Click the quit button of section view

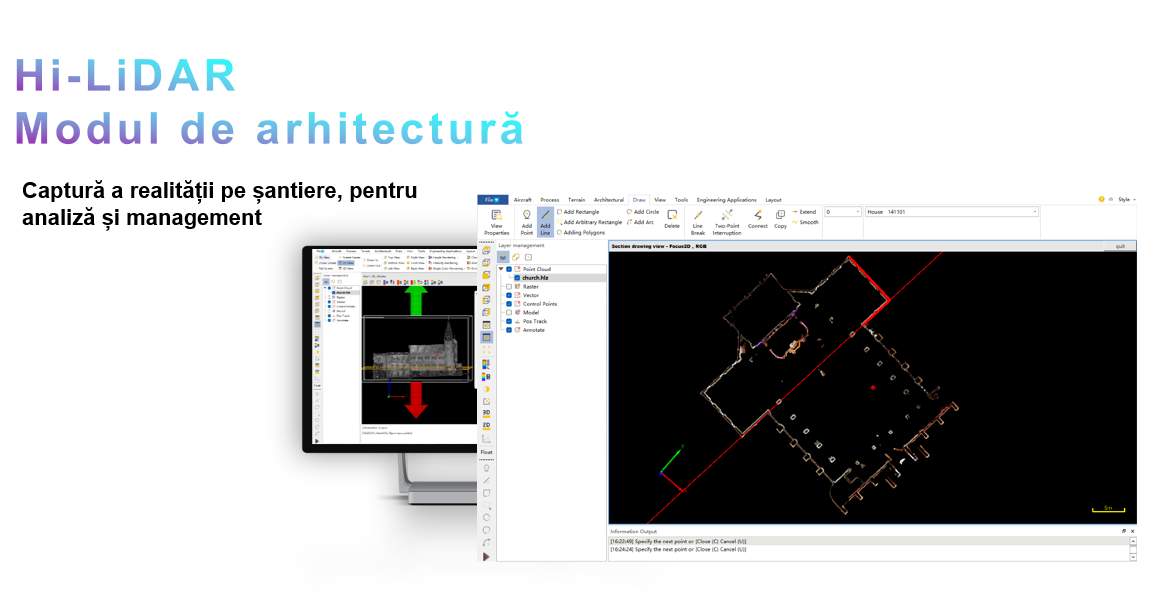1120,246
